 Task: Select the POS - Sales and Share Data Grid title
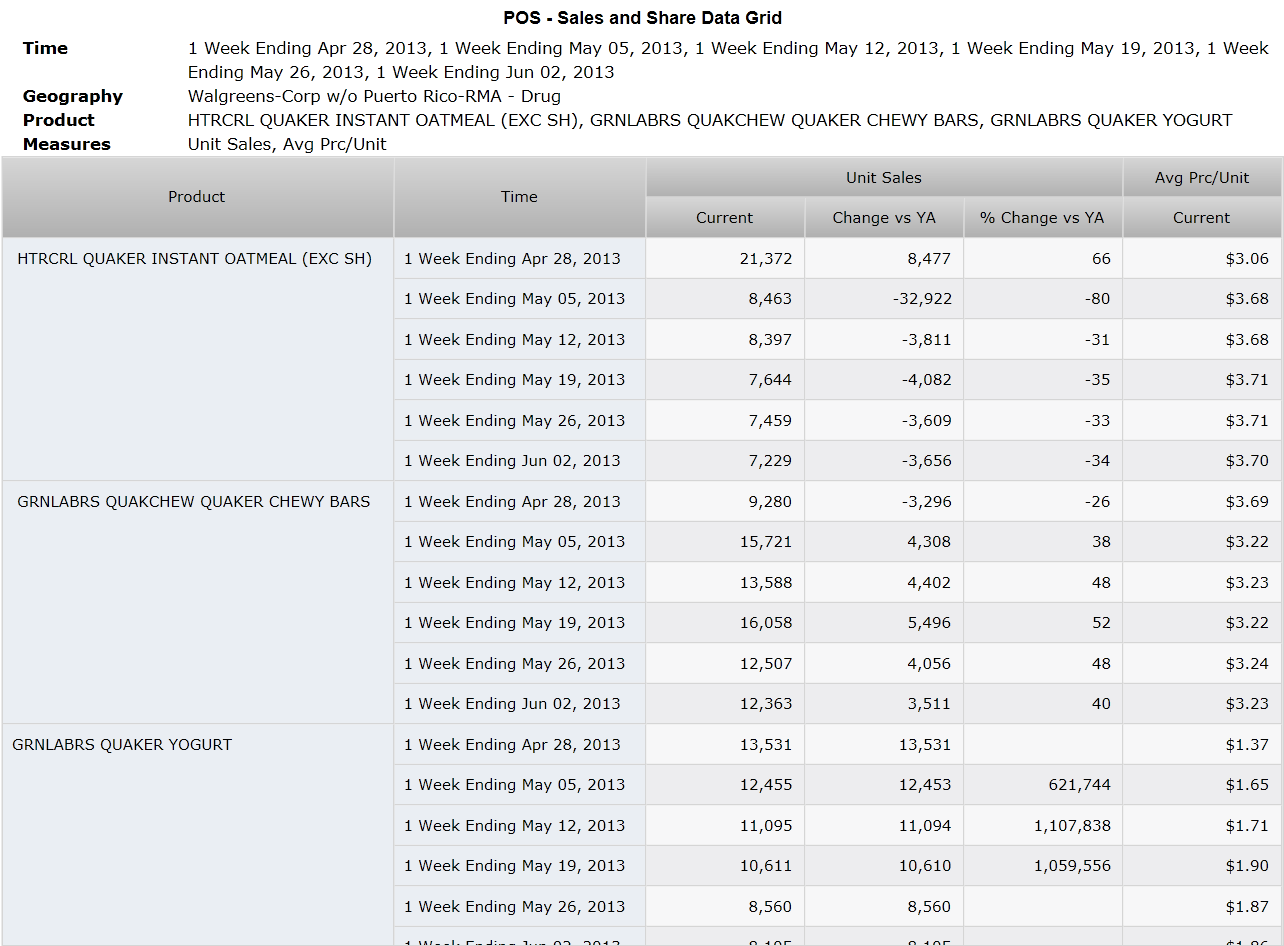[x=642, y=18]
